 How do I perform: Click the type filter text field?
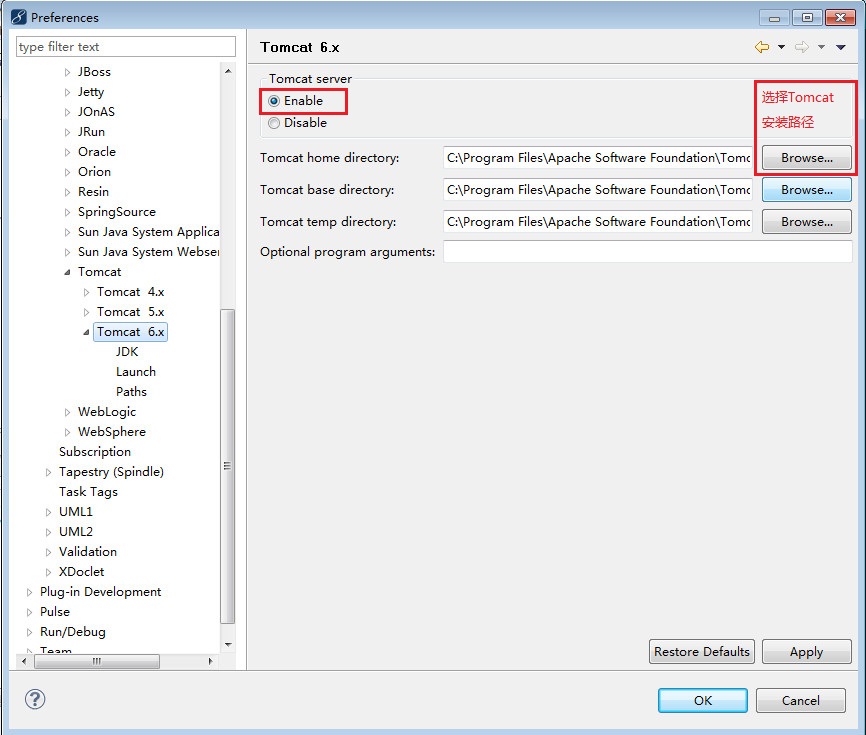(x=124, y=46)
